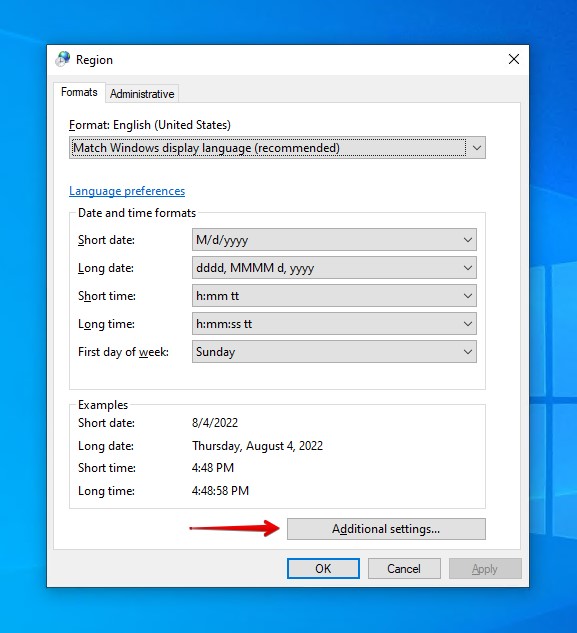Confirm with the OK button
This screenshot has height=633, width=577.
point(323,568)
